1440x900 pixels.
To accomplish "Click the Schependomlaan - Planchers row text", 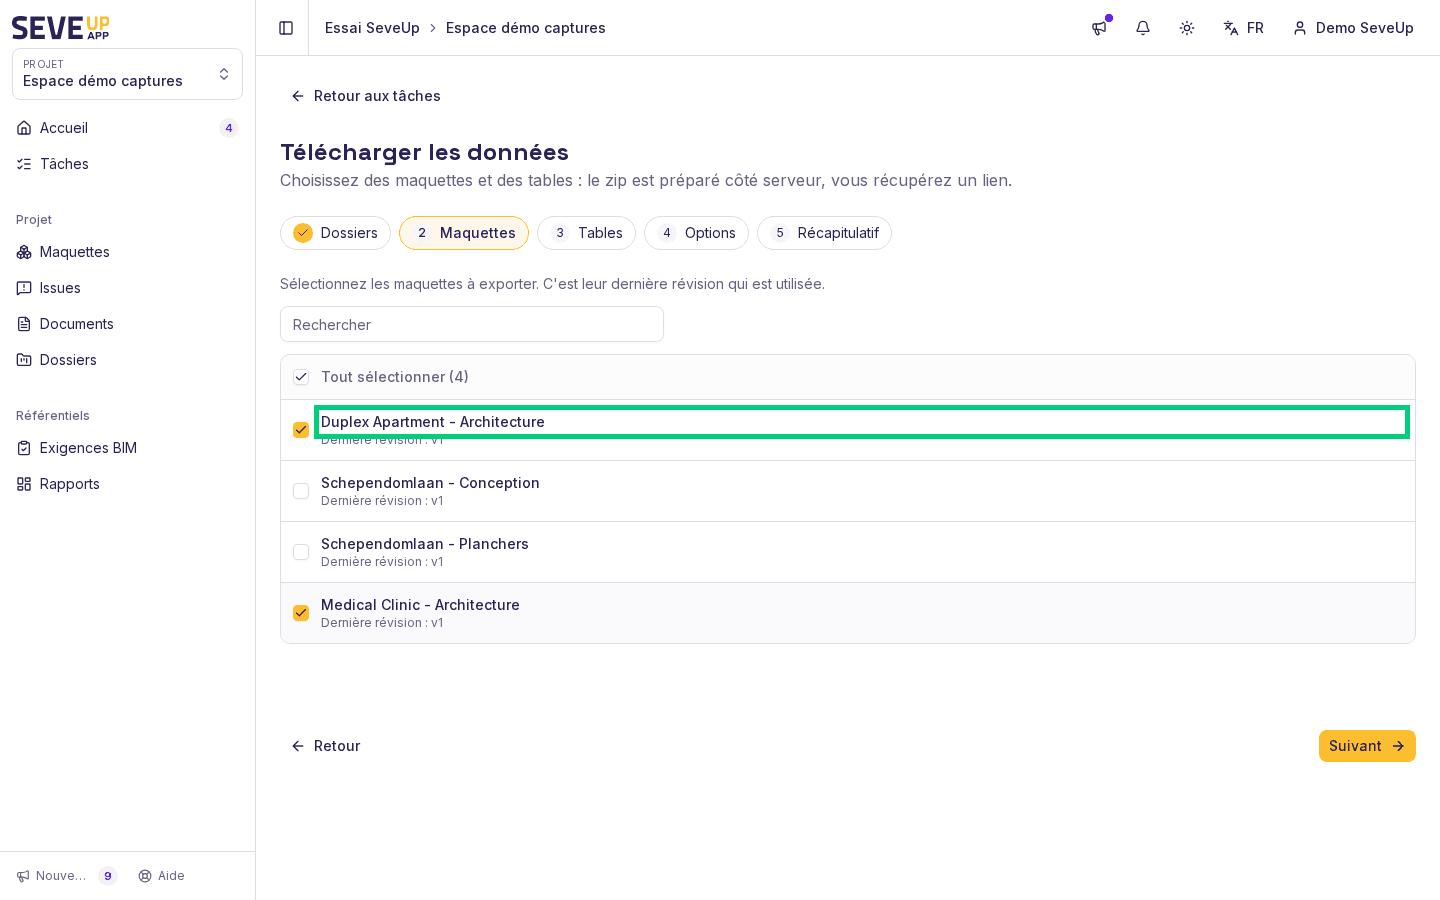I will point(425,544).
